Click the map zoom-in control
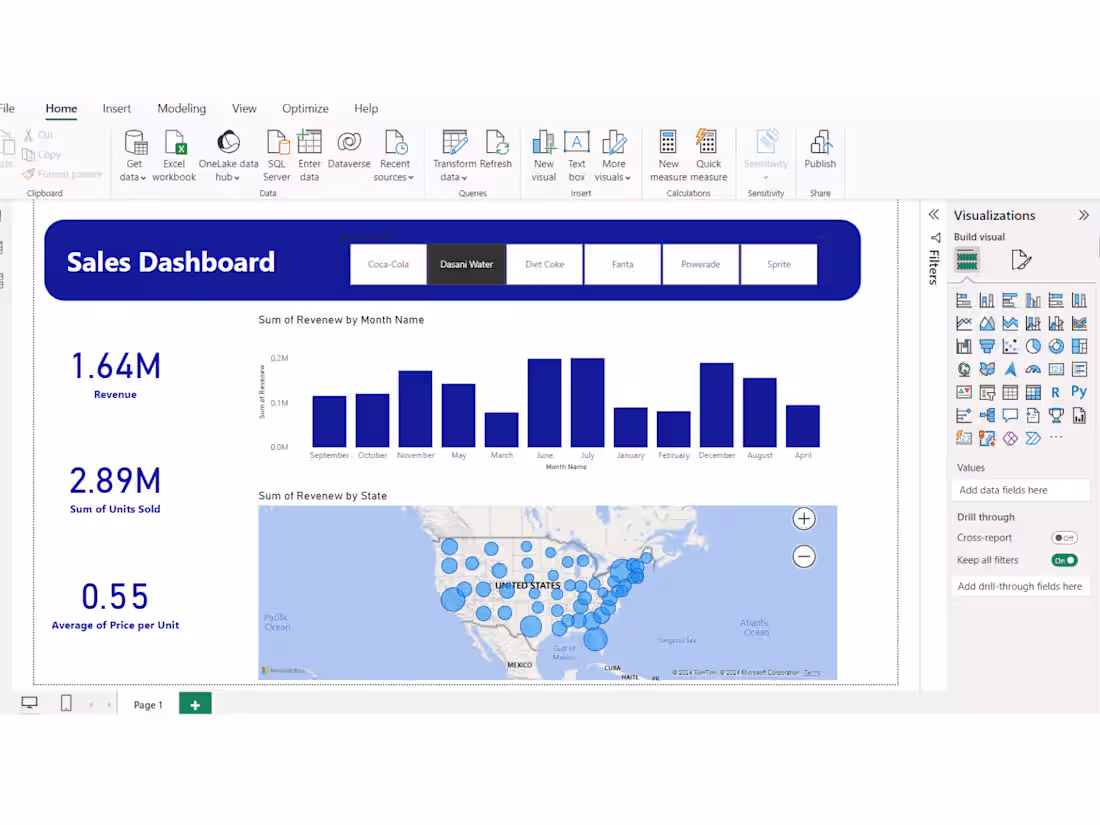This screenshot has width=1100, height=825. click(804, 518)
